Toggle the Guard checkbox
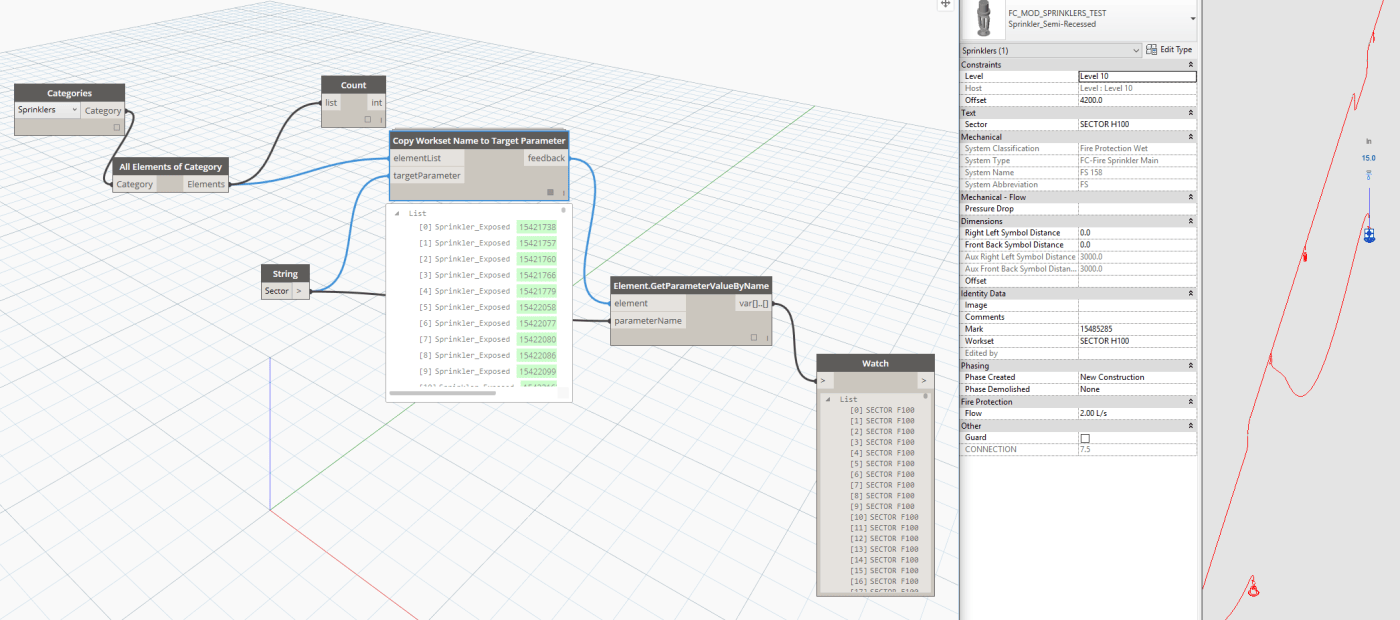The width and height of the screenshot is (1400, 620). coord(1085,437)
